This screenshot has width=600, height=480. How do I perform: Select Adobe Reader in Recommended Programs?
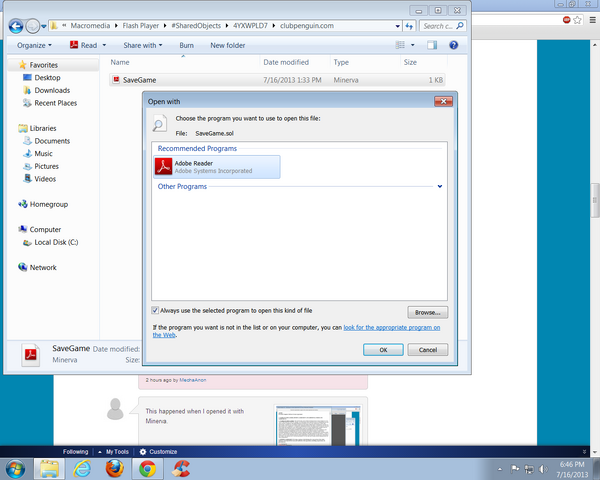tap(217, 167)
